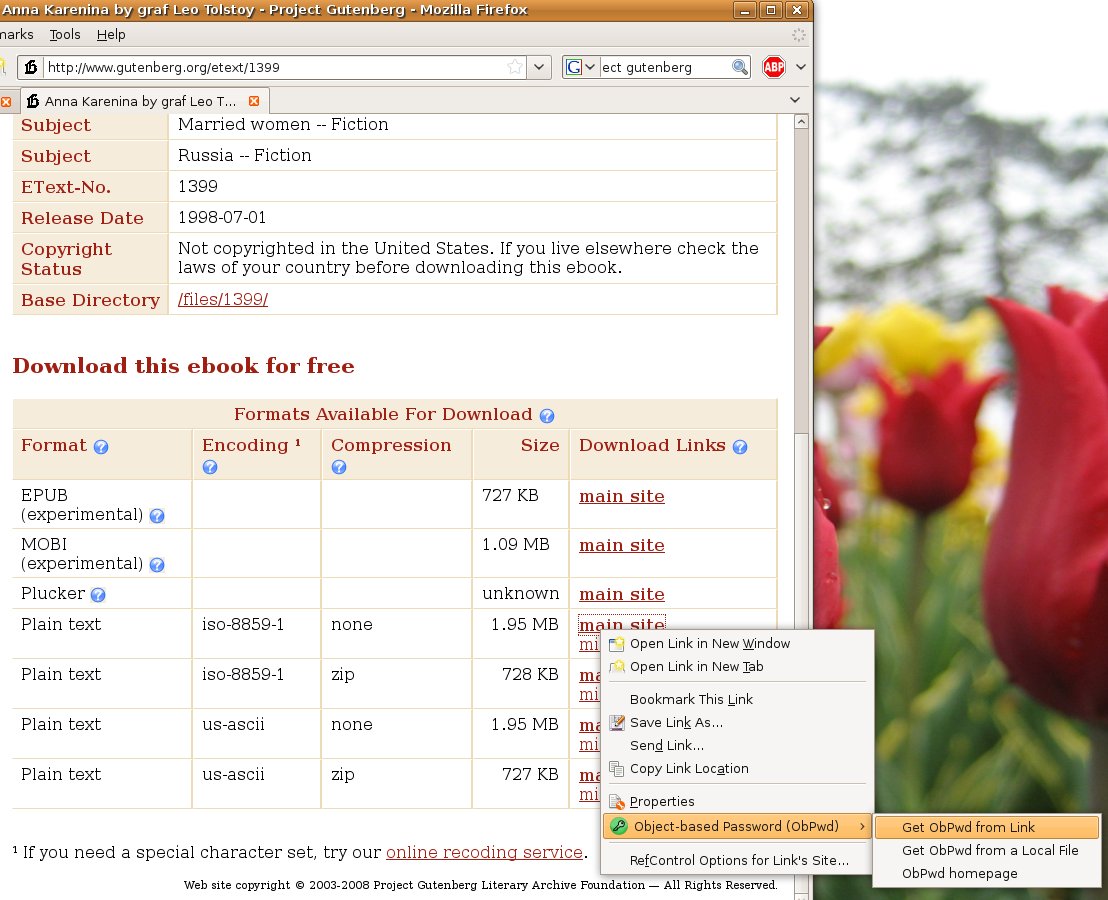The width and height of the screenshot is (1108, 900).
Task: Open the list all tabs dropdown
Action: click(795, 100)
